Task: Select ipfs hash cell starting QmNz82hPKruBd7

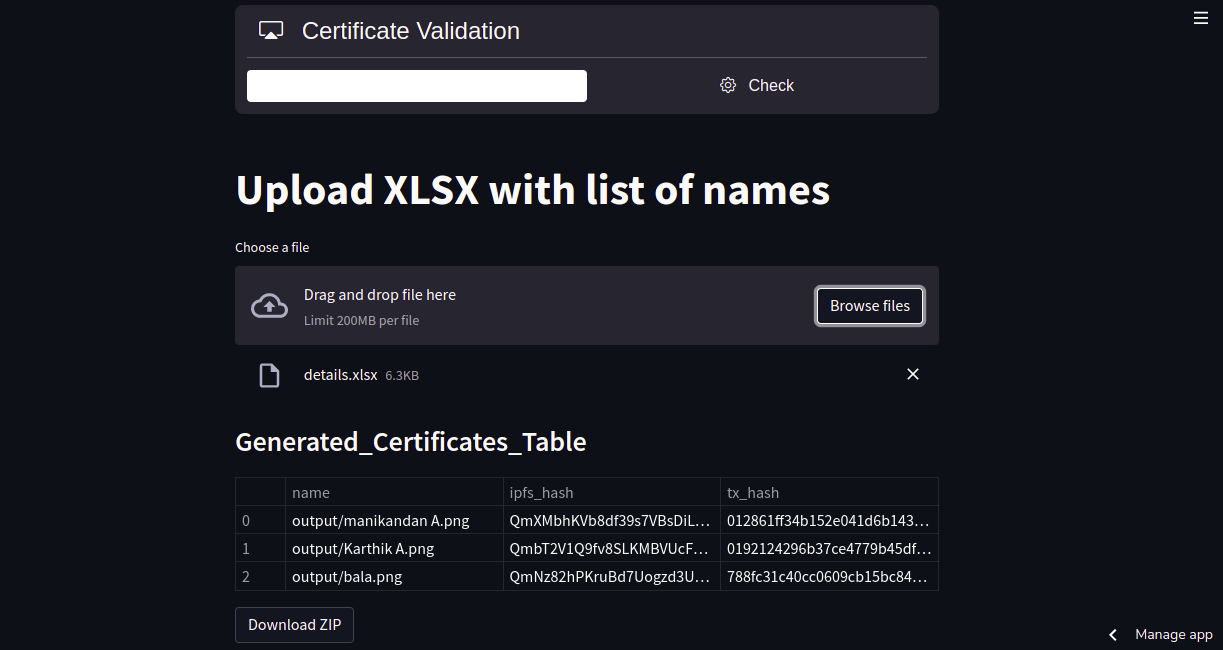Action: 612,576
